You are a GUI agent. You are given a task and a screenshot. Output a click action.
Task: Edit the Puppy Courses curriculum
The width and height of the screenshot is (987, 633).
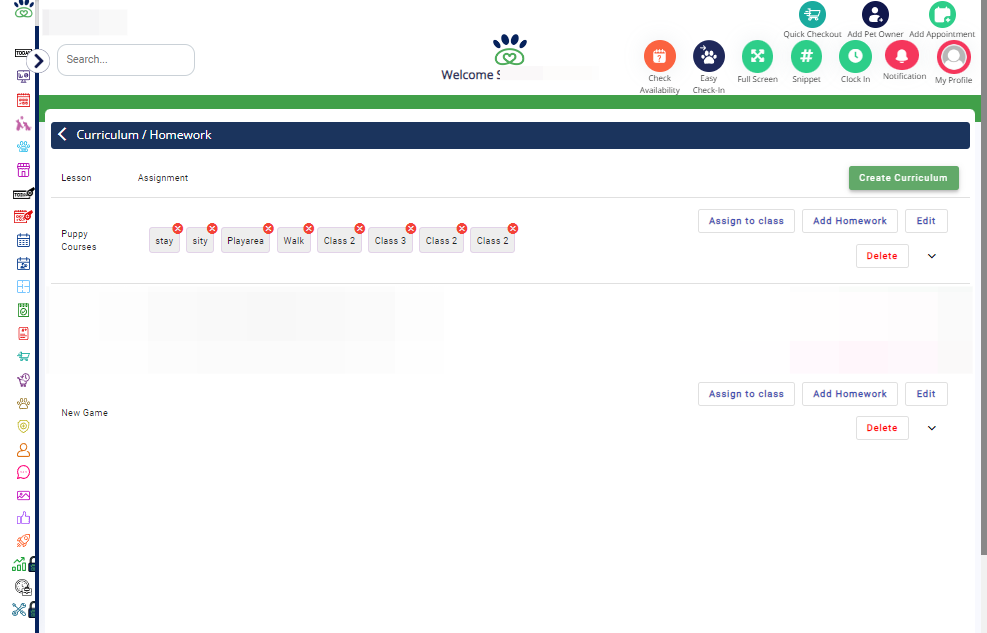[926, 221]
